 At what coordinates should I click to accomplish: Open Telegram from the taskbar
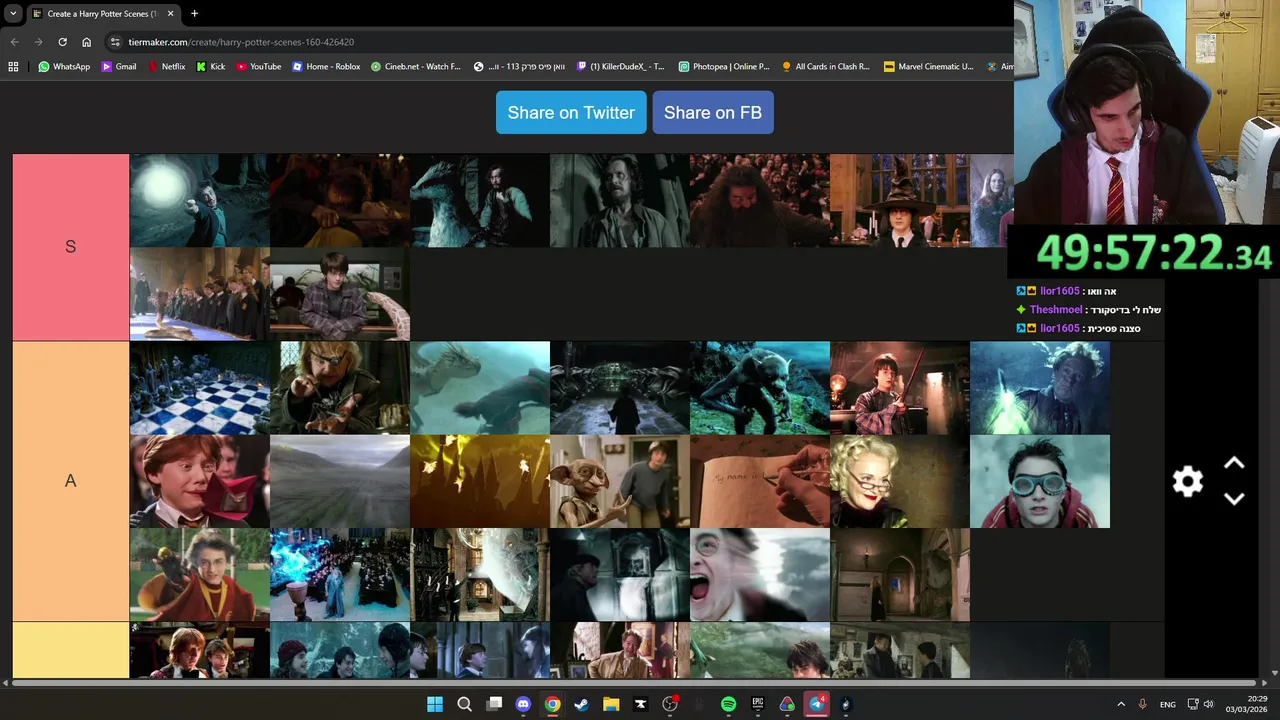point(817,704)
